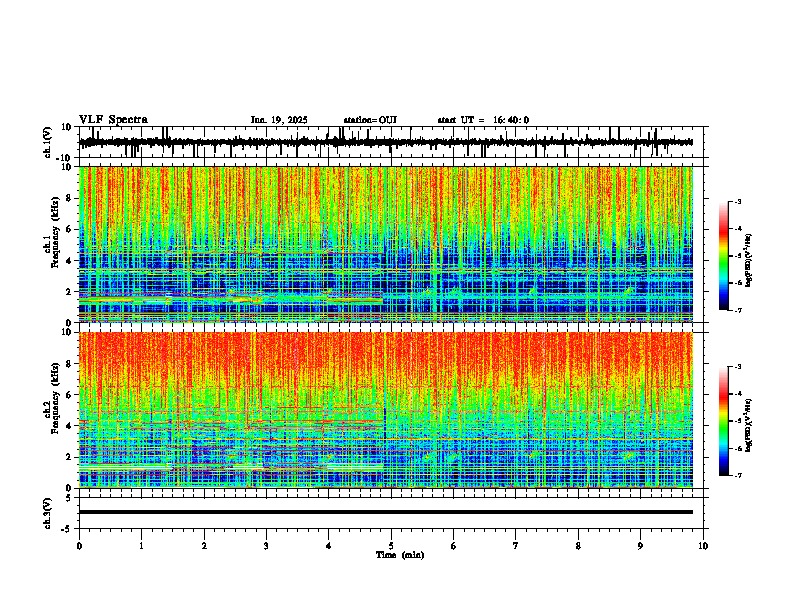Click the "-7" label on ch.1 colorbar

pyautogui.click(x=737, y=310)
